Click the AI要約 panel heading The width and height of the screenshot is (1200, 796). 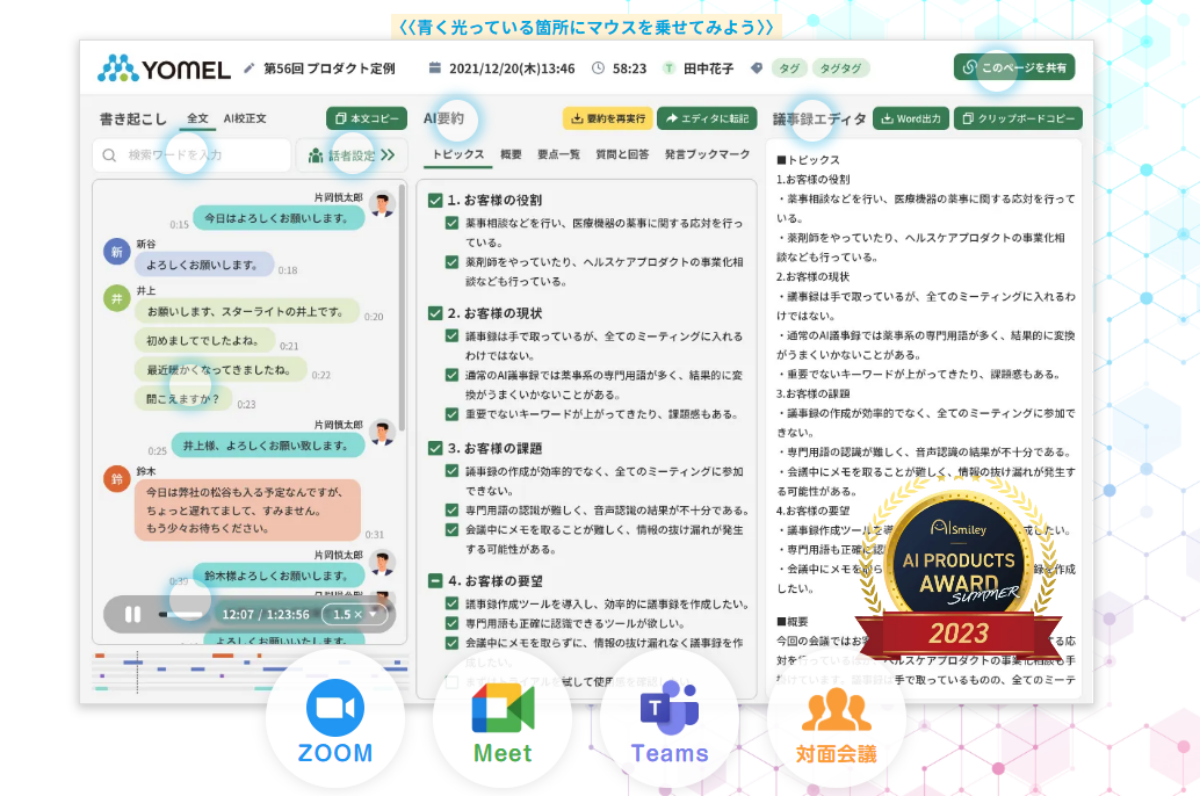coord(444,118)
